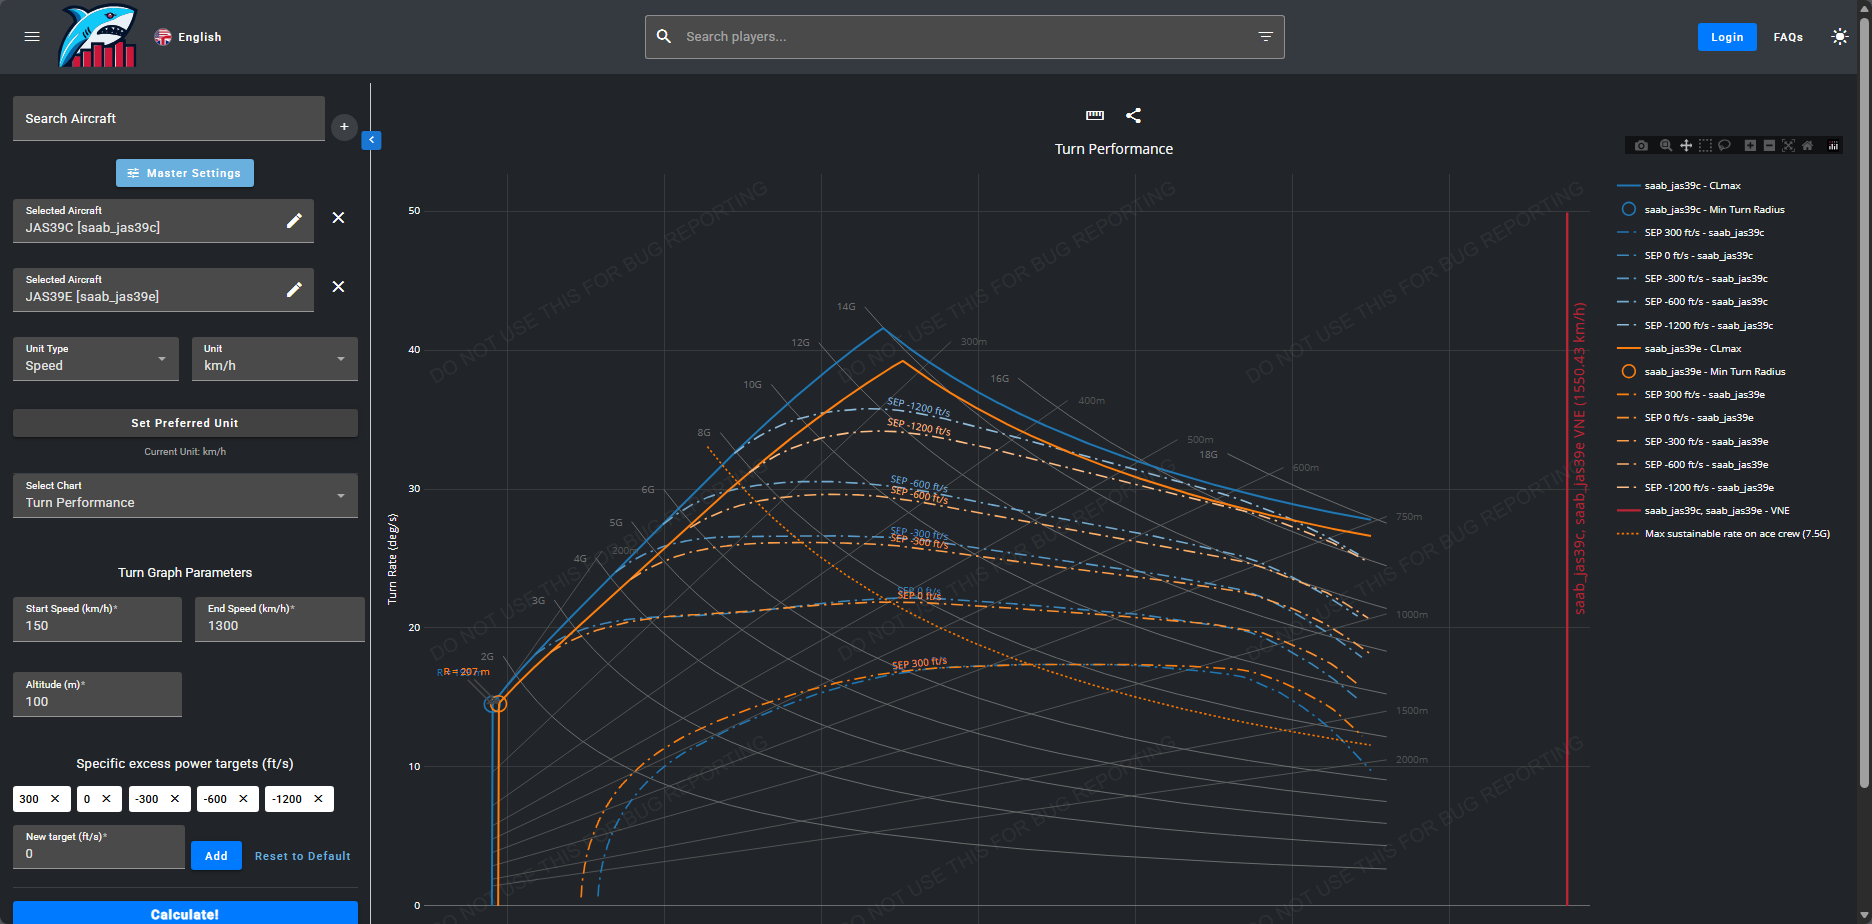This screenshot has height=924, width=1872.
Task: Open Master Settings
Action: tap(185, 173)
